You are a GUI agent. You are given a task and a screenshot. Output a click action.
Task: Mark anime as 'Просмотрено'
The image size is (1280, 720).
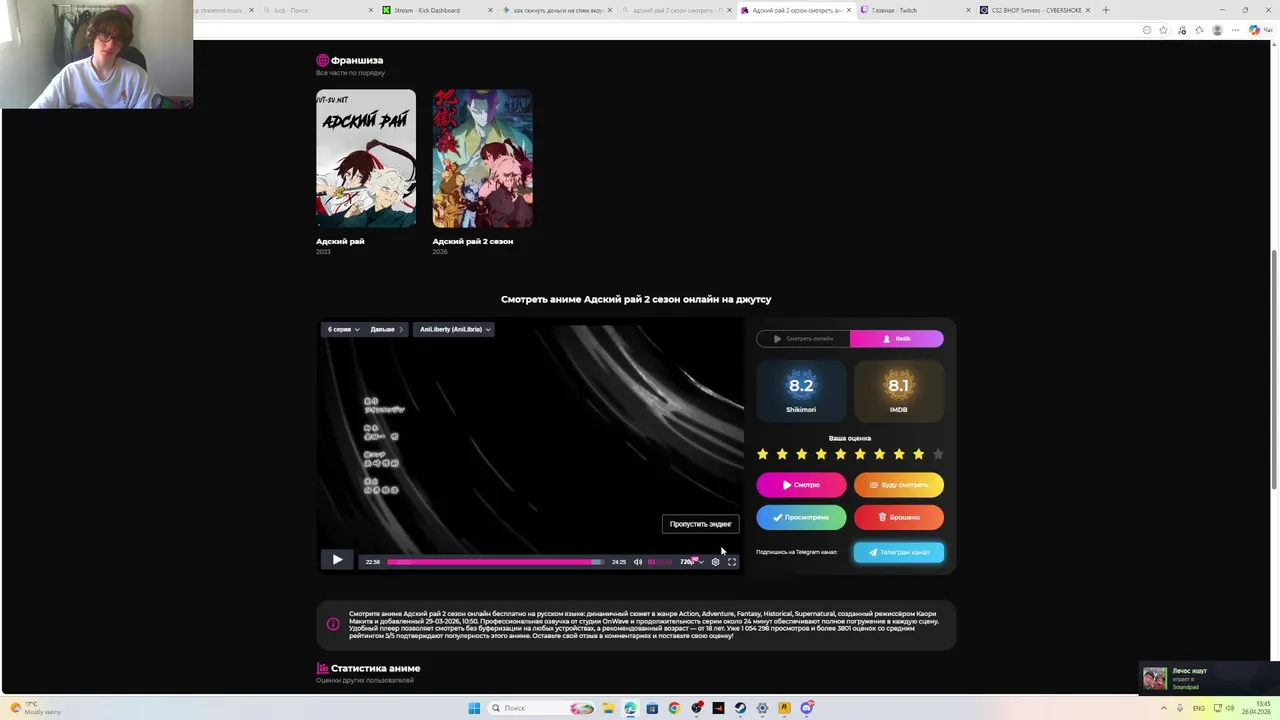[x=801, y=517]
